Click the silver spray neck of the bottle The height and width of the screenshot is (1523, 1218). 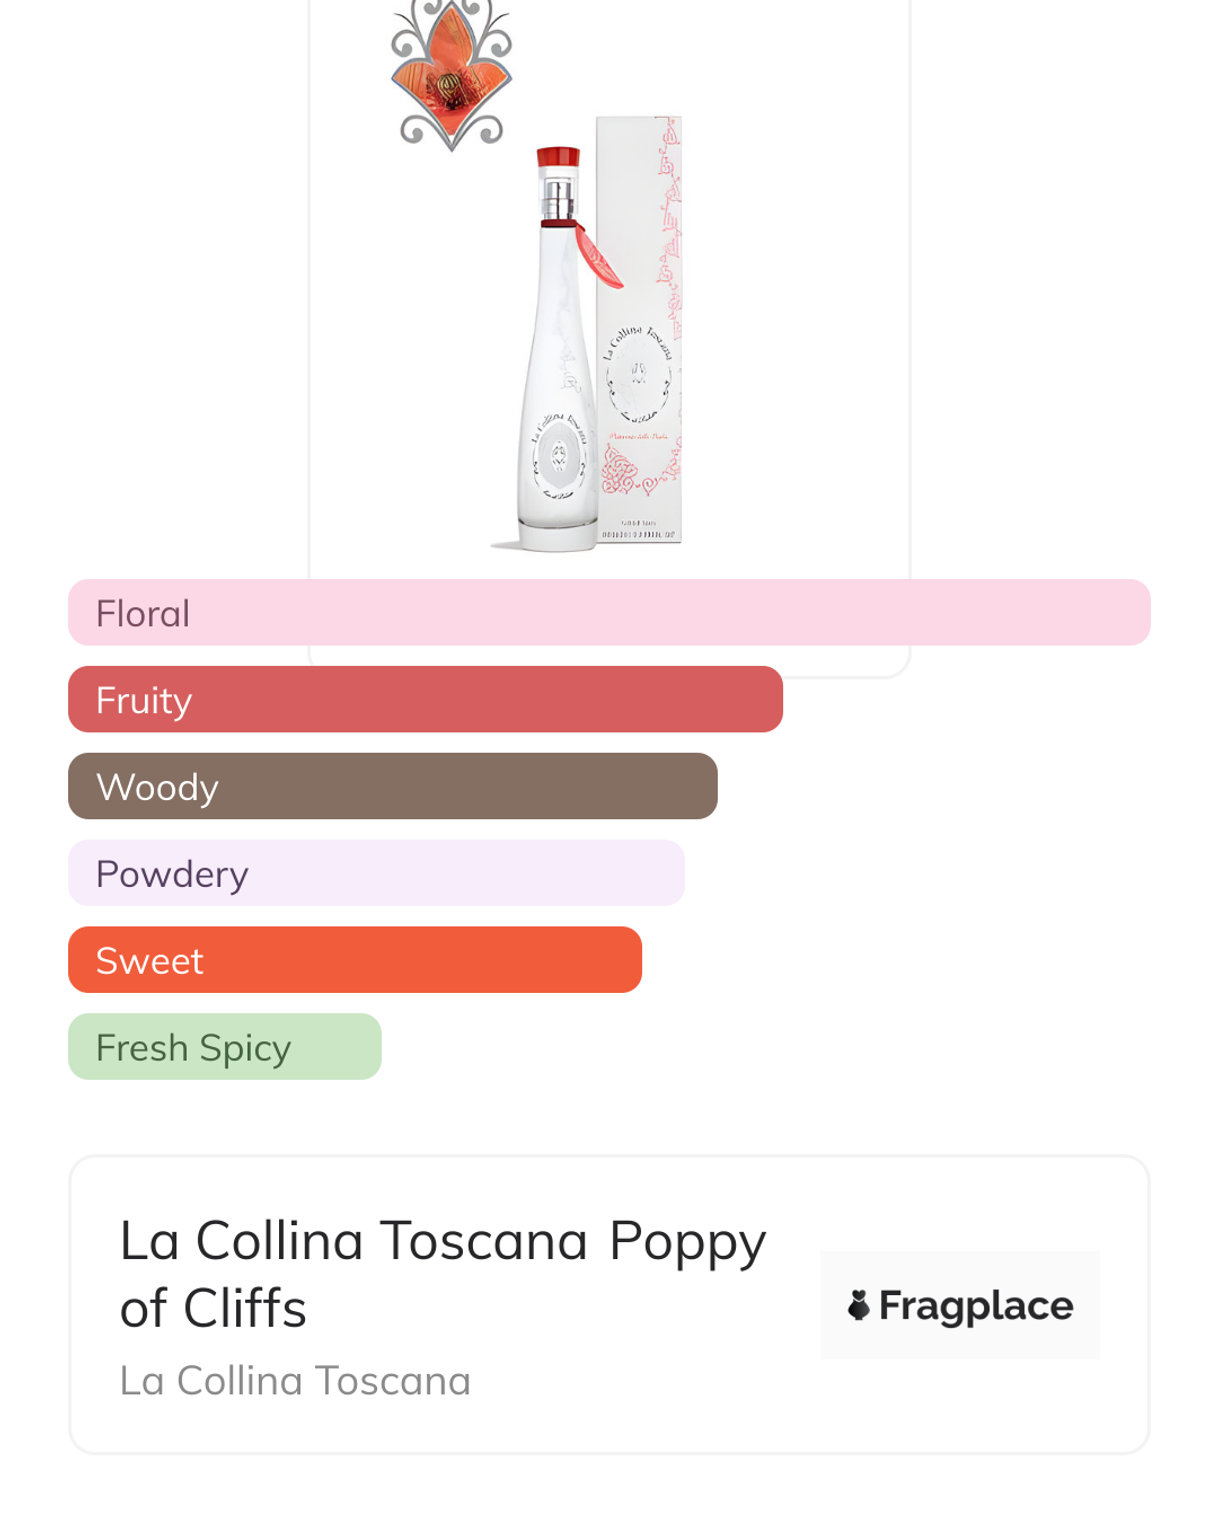557,195
